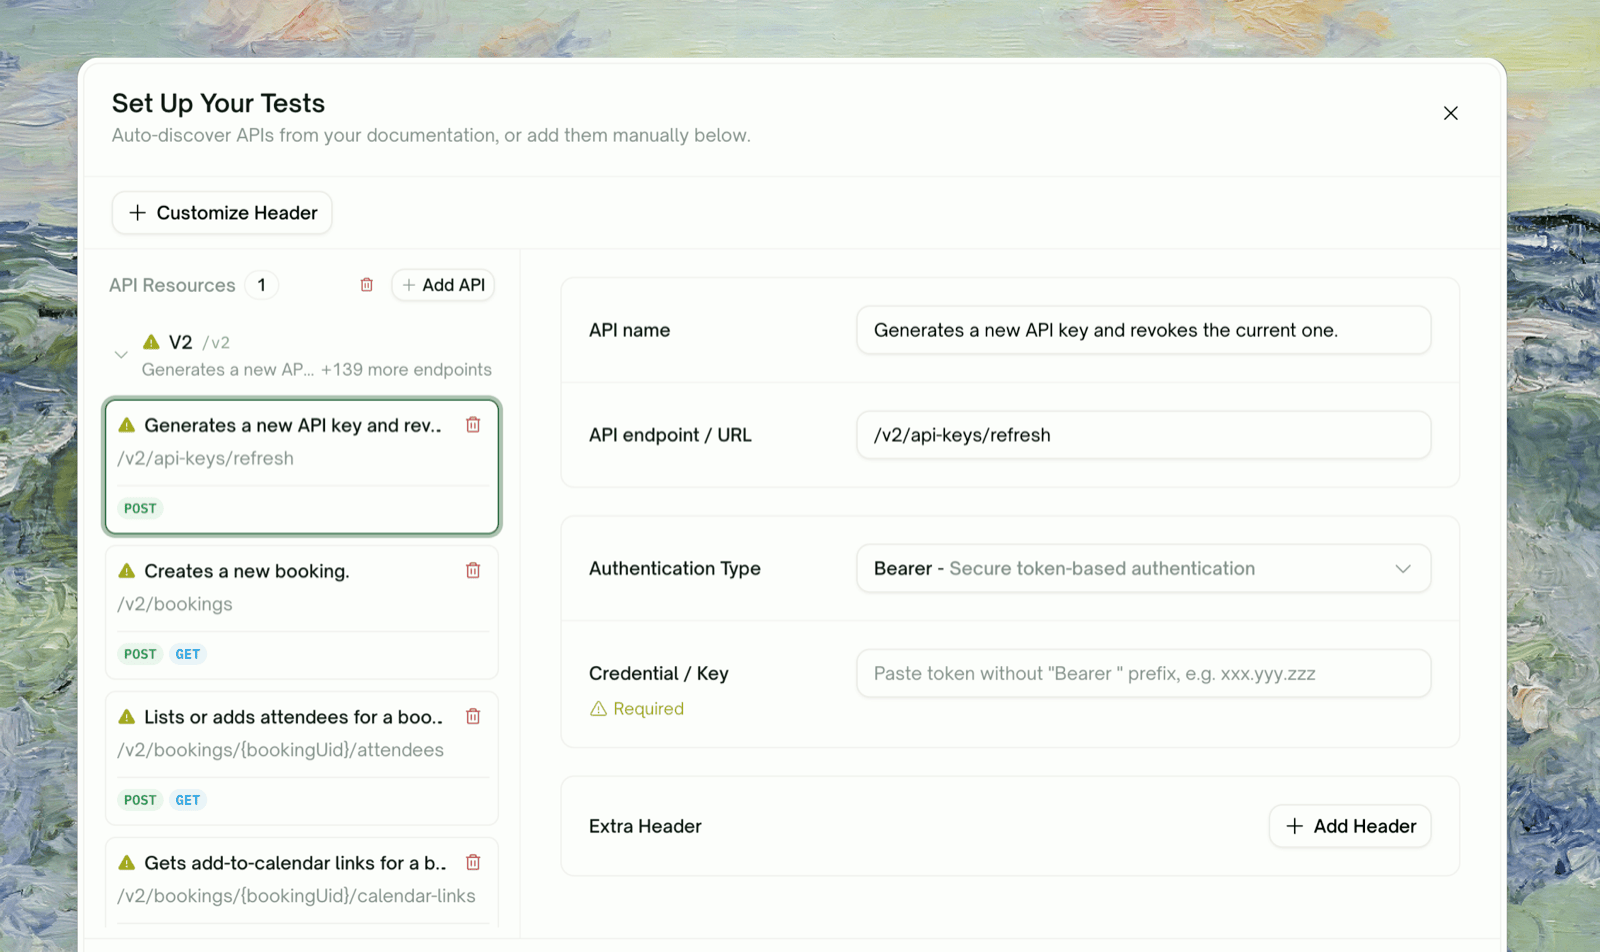
Task: Click the Add API button
Action: pos(443,285)
